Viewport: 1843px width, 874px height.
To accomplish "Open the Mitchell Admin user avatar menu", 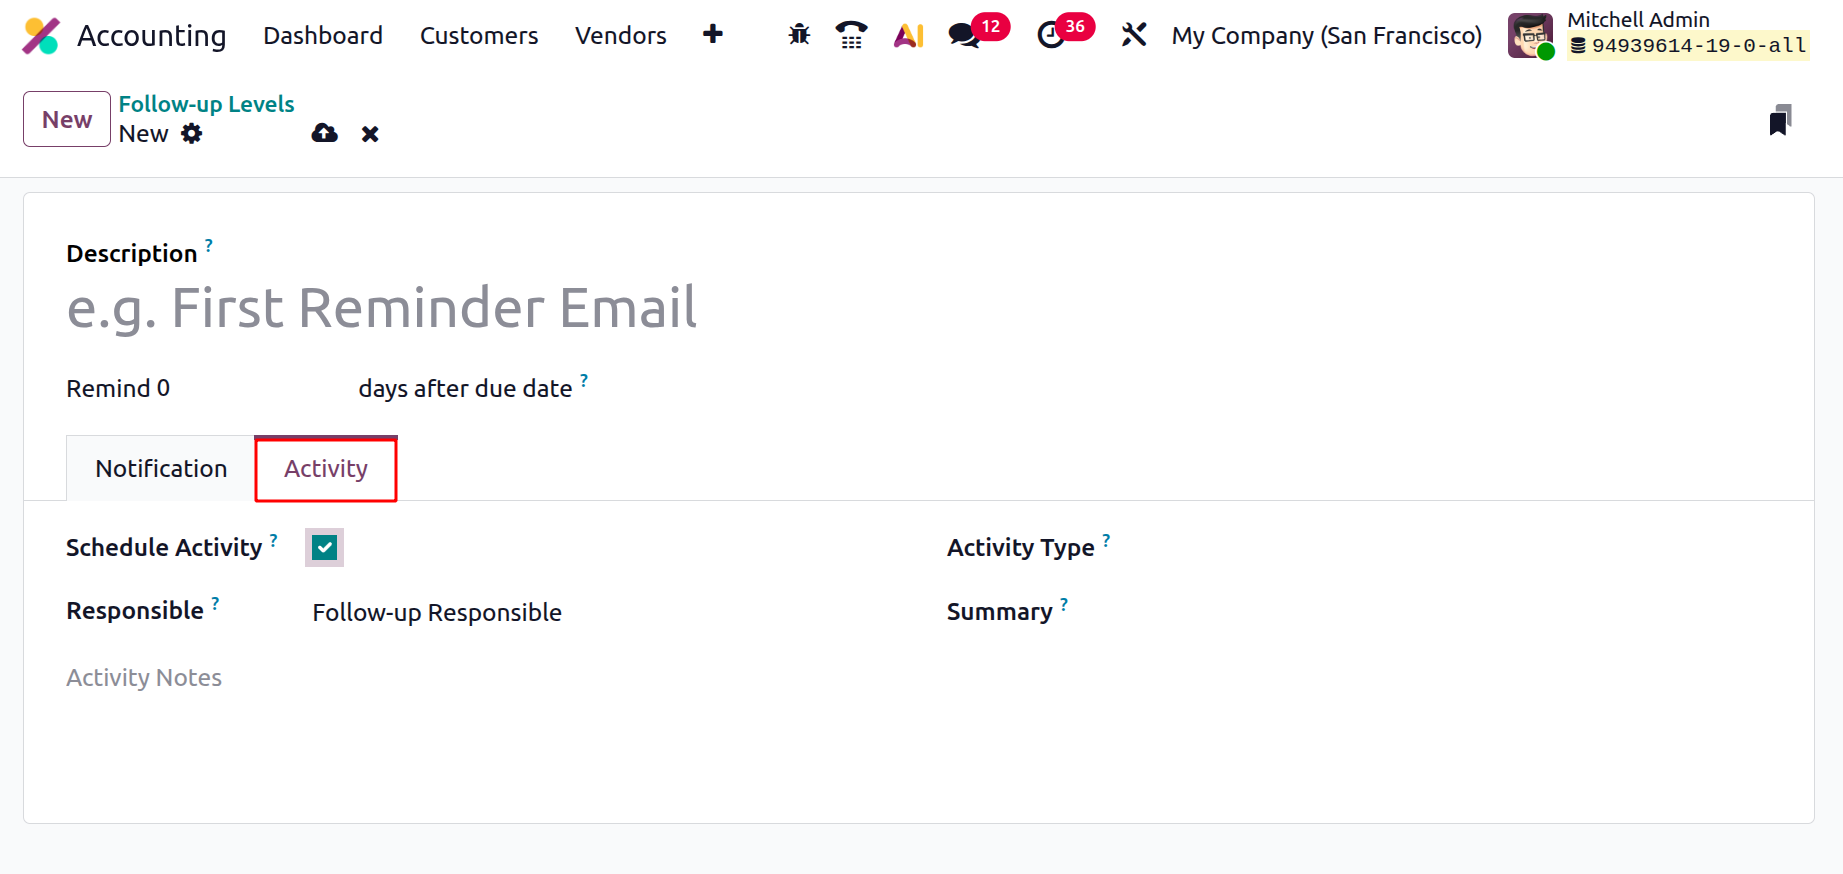I will (1530, 36).
